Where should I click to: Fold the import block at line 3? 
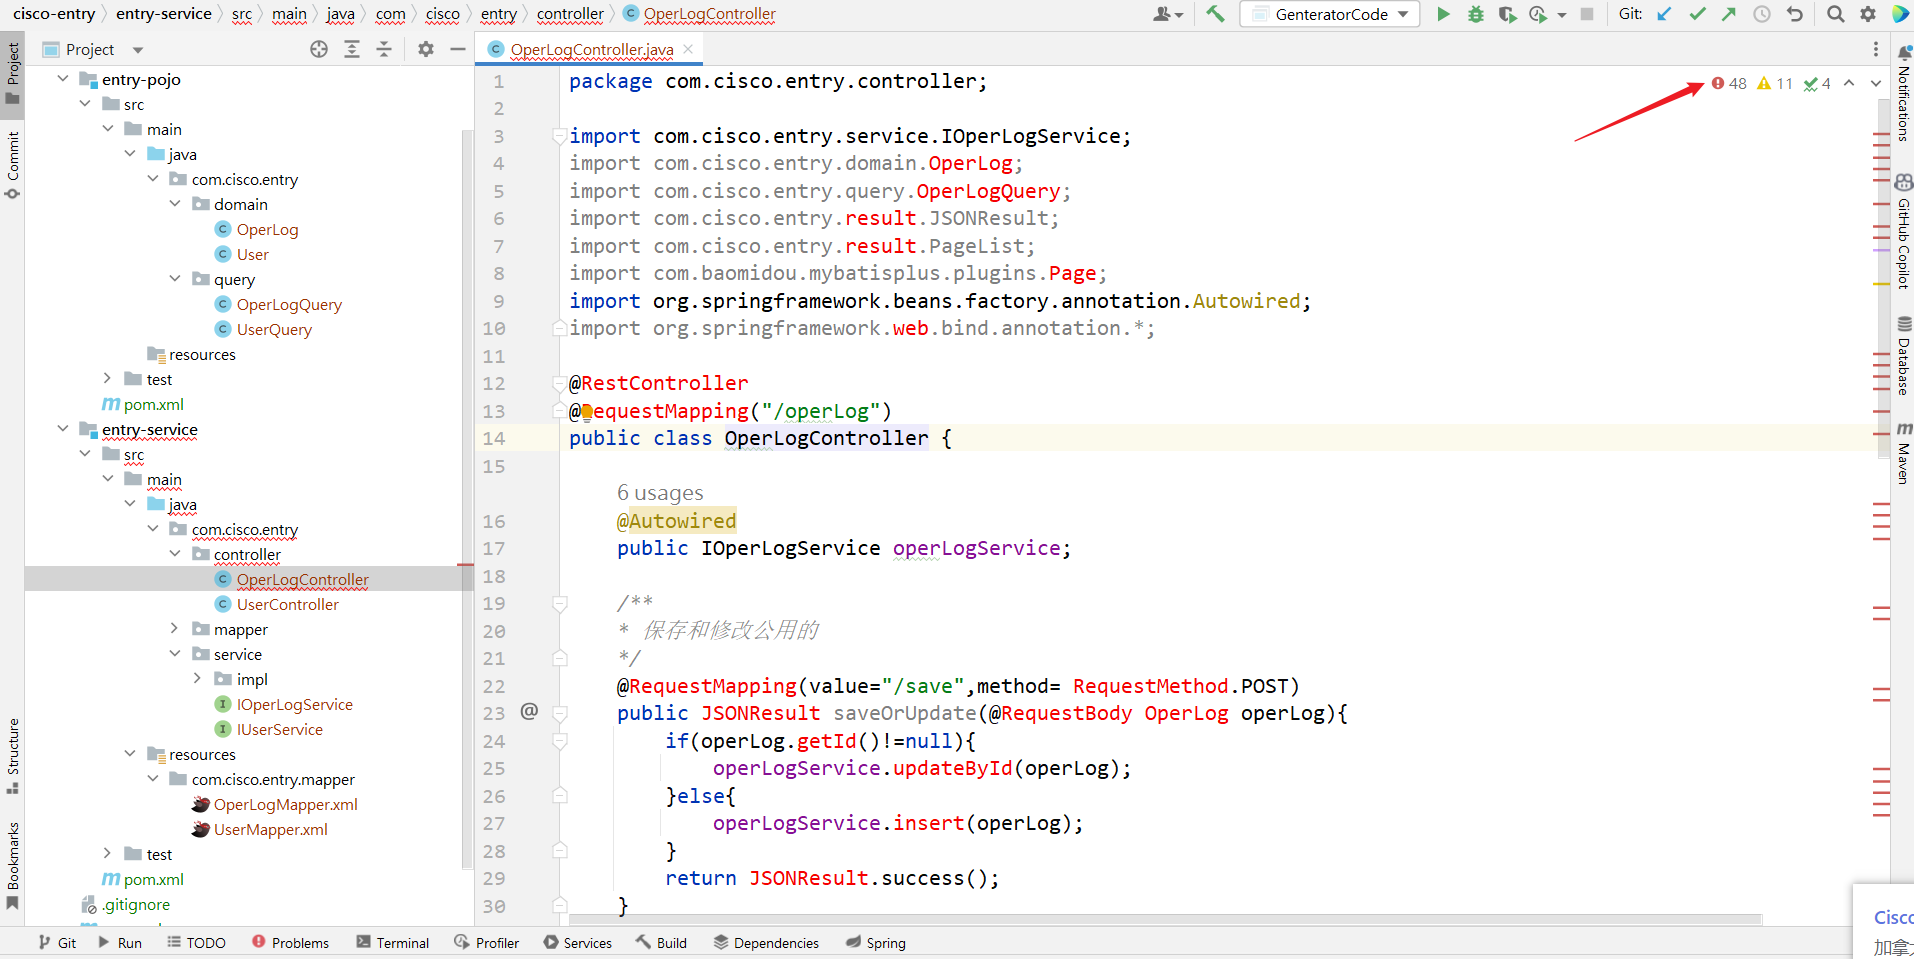point(560,136)
